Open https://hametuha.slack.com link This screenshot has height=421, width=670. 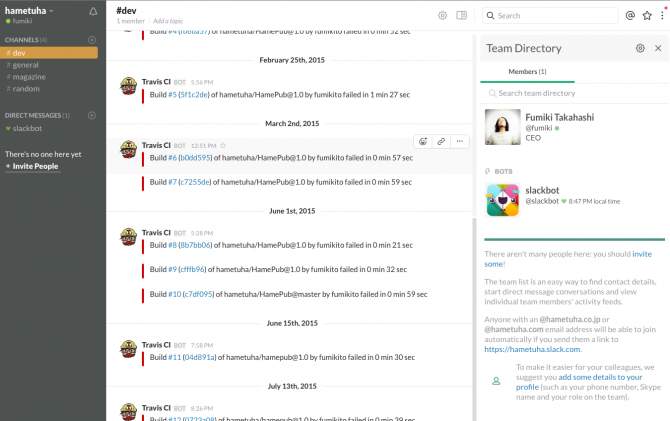532,349
